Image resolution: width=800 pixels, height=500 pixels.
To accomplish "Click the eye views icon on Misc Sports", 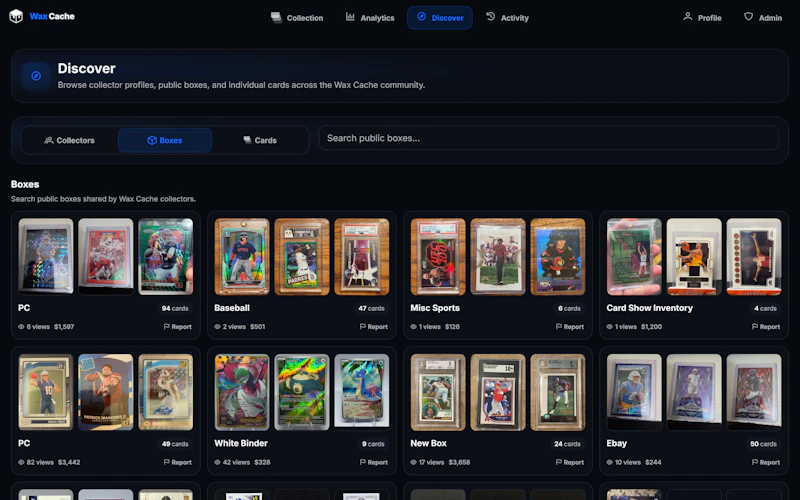I will [x=413, y=327].
